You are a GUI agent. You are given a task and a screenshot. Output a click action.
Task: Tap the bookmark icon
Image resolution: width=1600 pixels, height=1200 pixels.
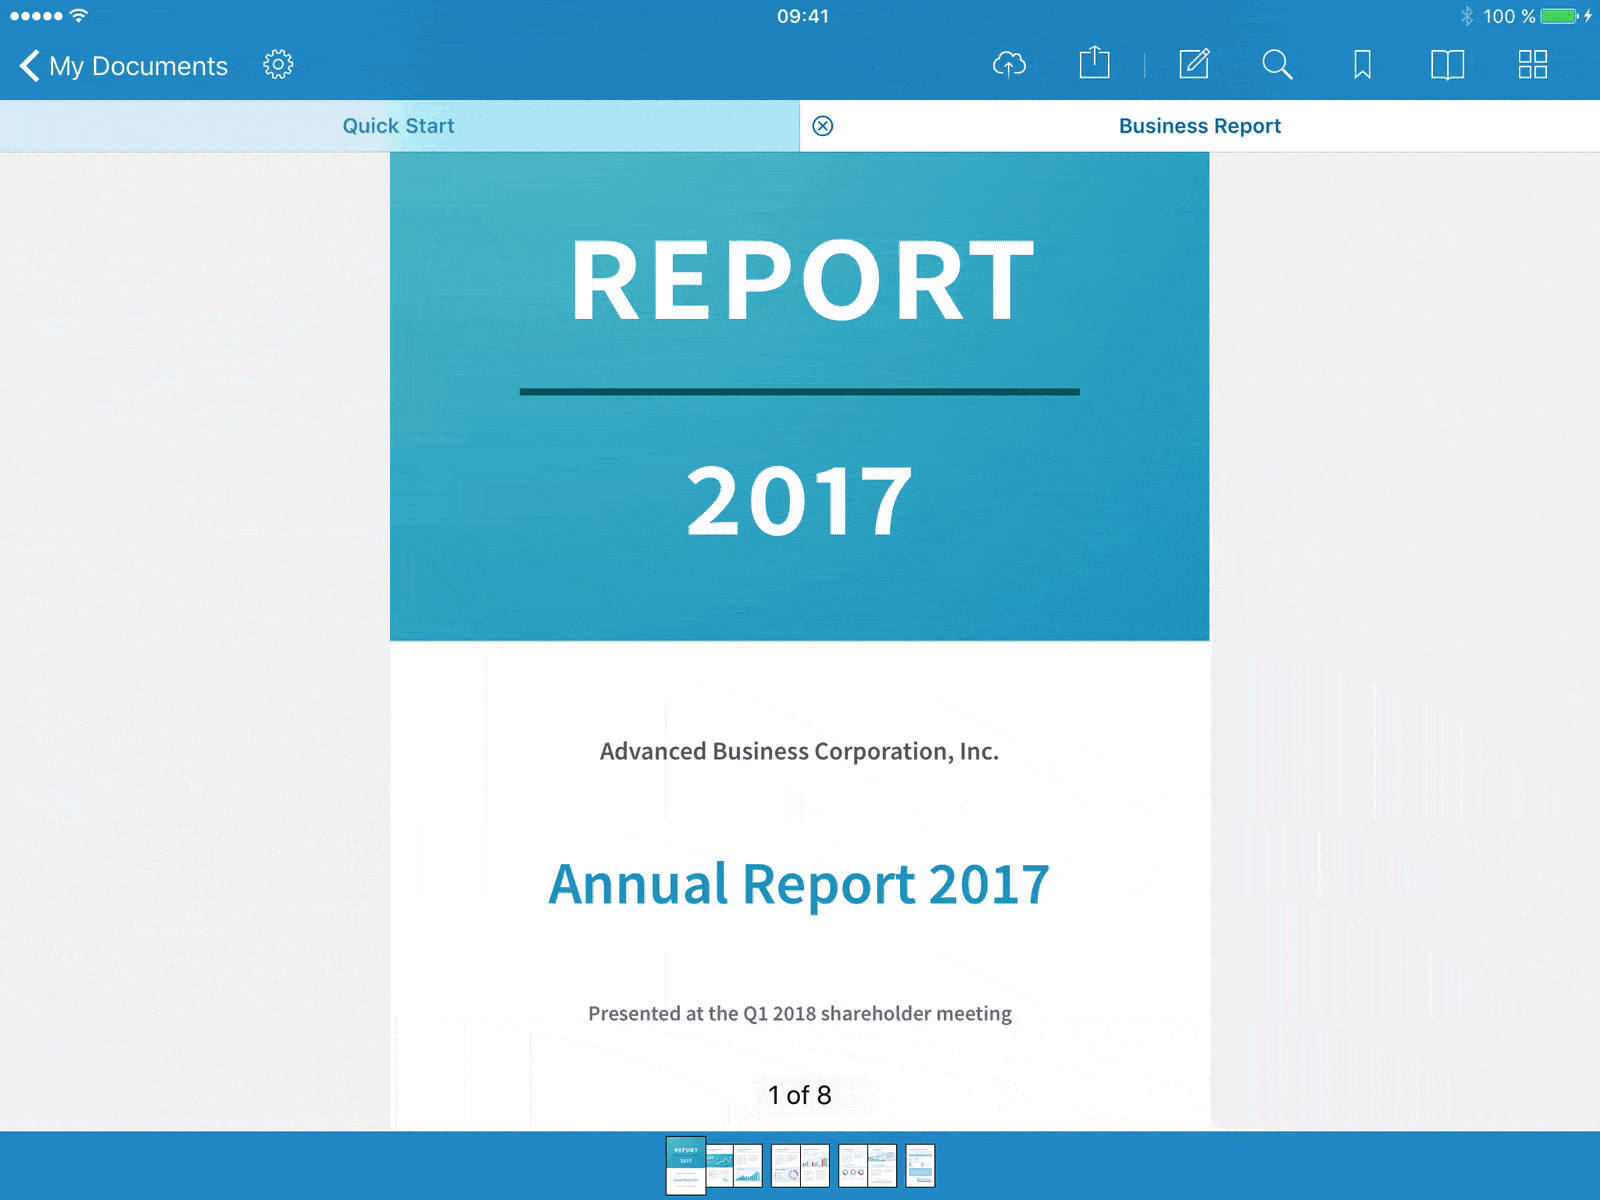pos(1362,65)
